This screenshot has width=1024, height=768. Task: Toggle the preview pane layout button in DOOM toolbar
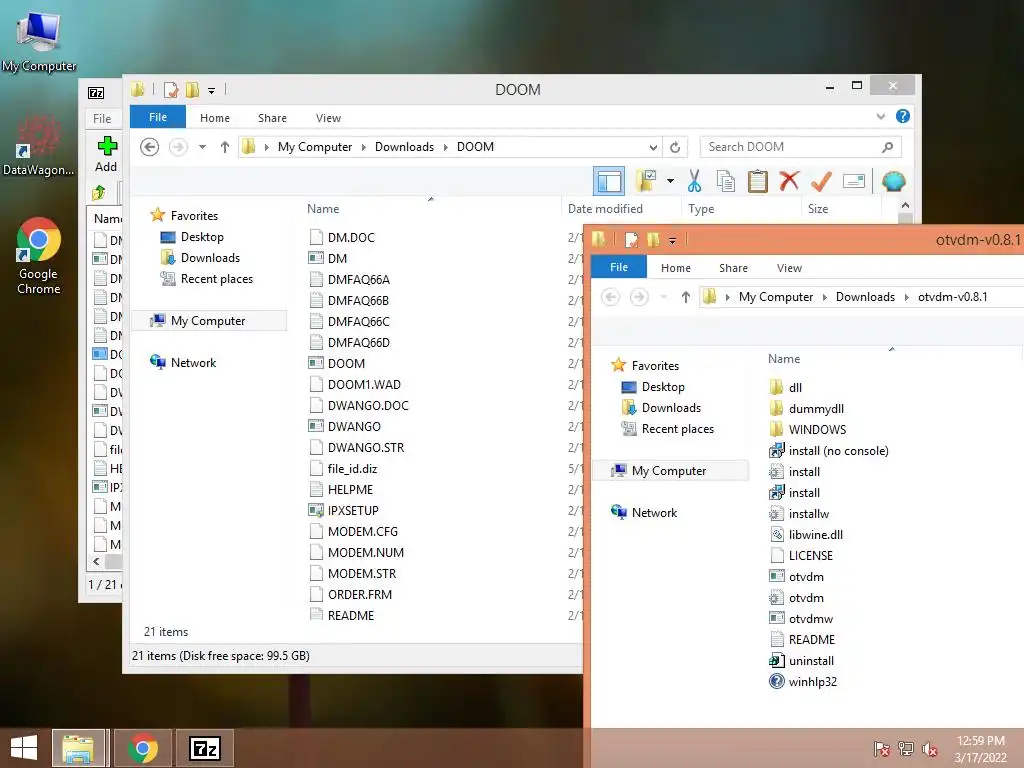tap(609, 182)
